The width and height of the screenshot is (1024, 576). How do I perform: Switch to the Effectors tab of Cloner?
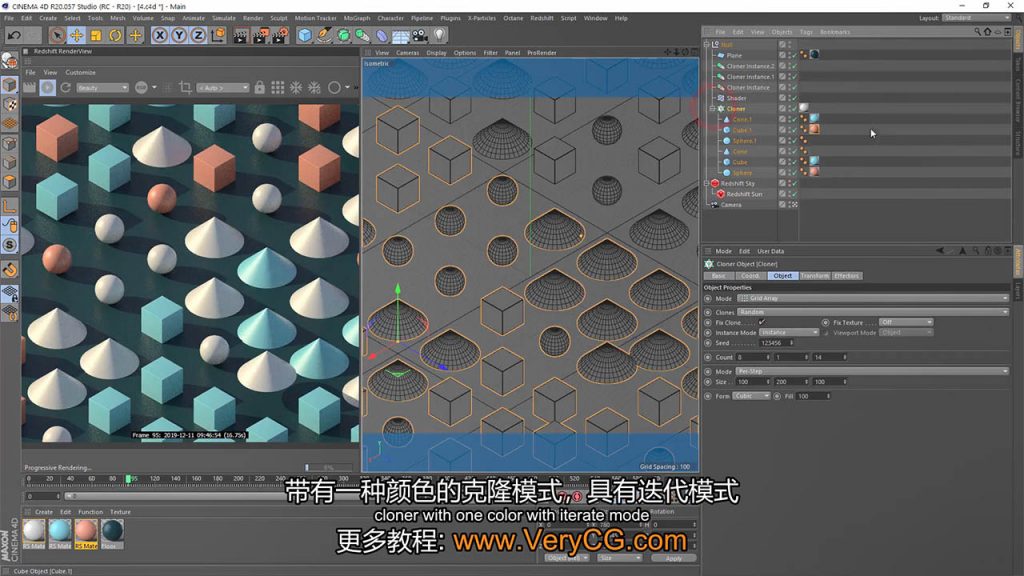click(x=846, y=276)
